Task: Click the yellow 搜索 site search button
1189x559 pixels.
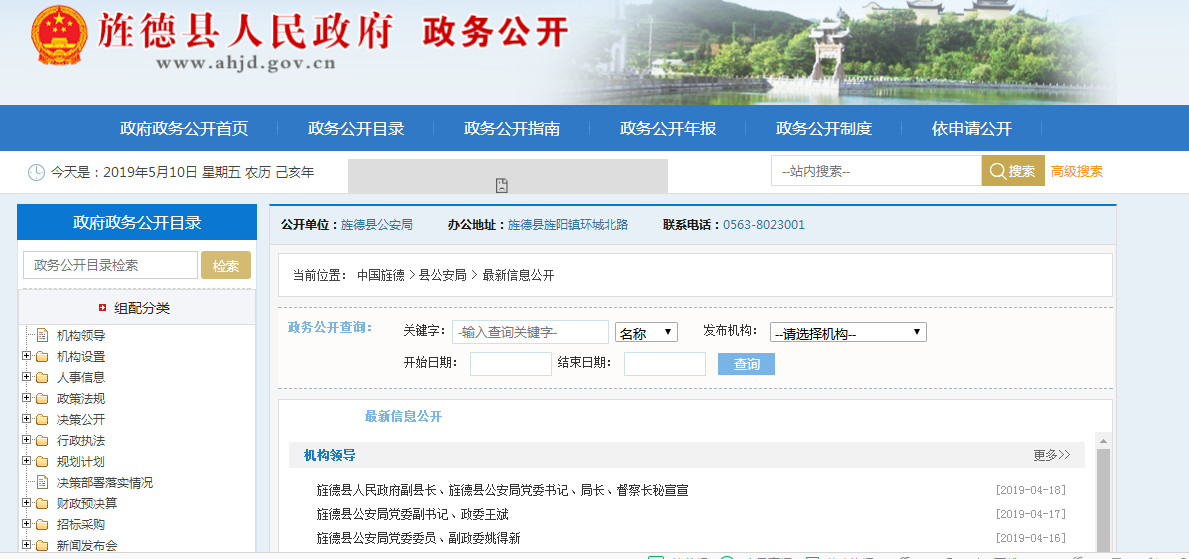Action: click(1012, 171)
